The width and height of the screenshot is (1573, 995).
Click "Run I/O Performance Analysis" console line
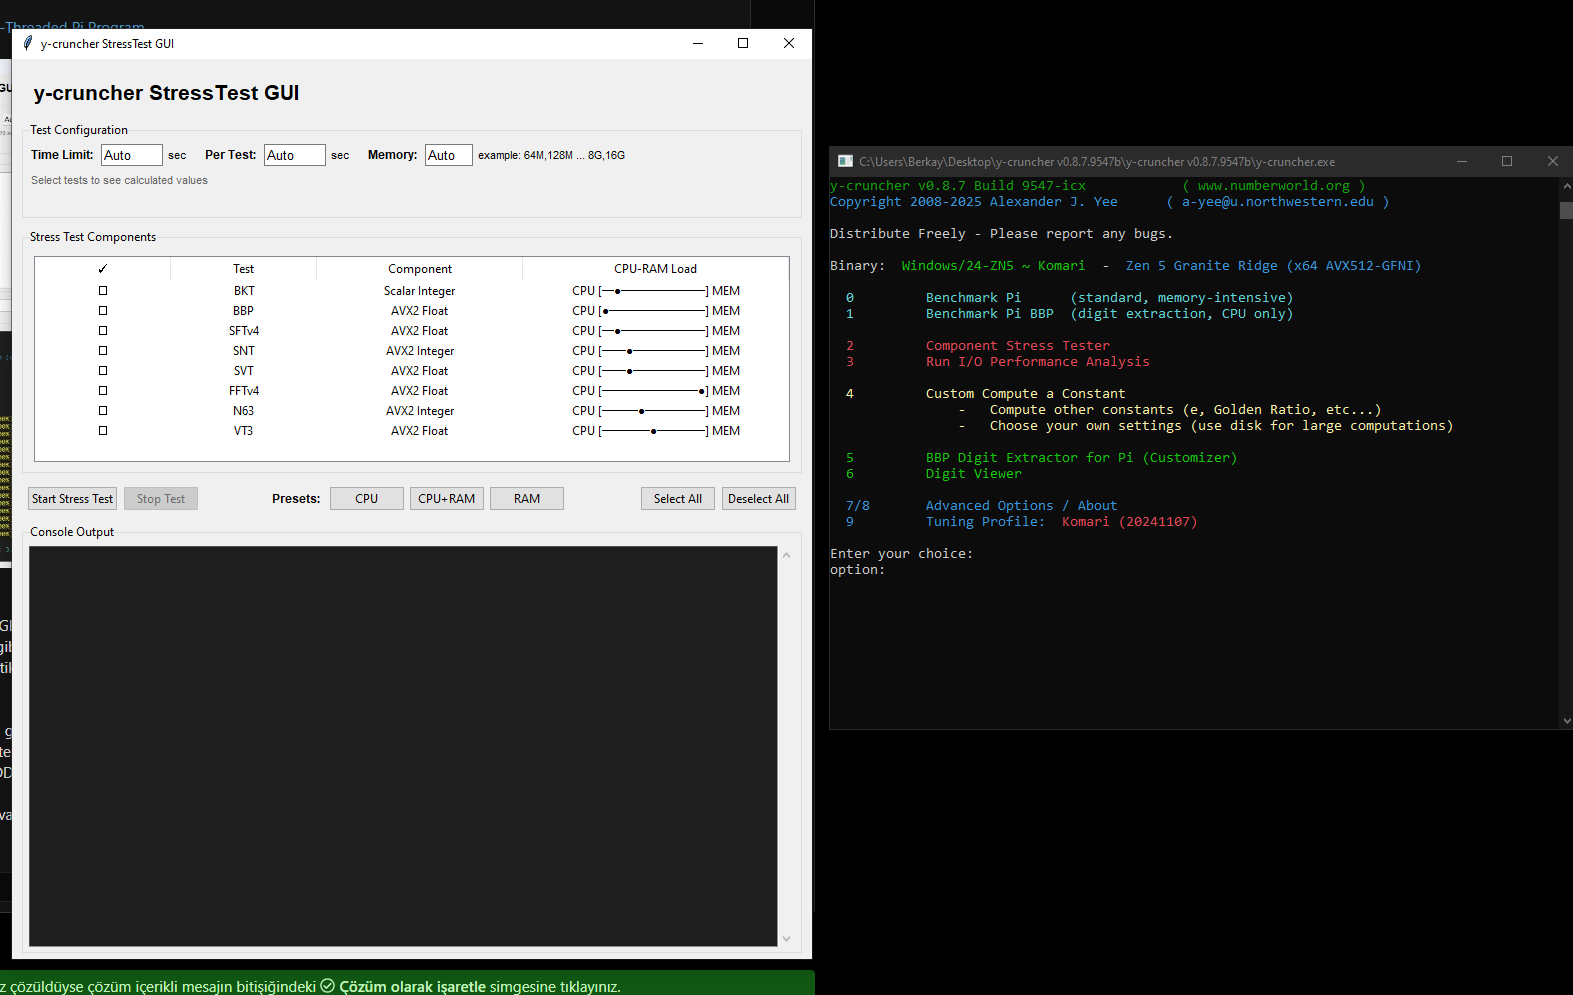pyautogui.click(x=1038, y=362)
